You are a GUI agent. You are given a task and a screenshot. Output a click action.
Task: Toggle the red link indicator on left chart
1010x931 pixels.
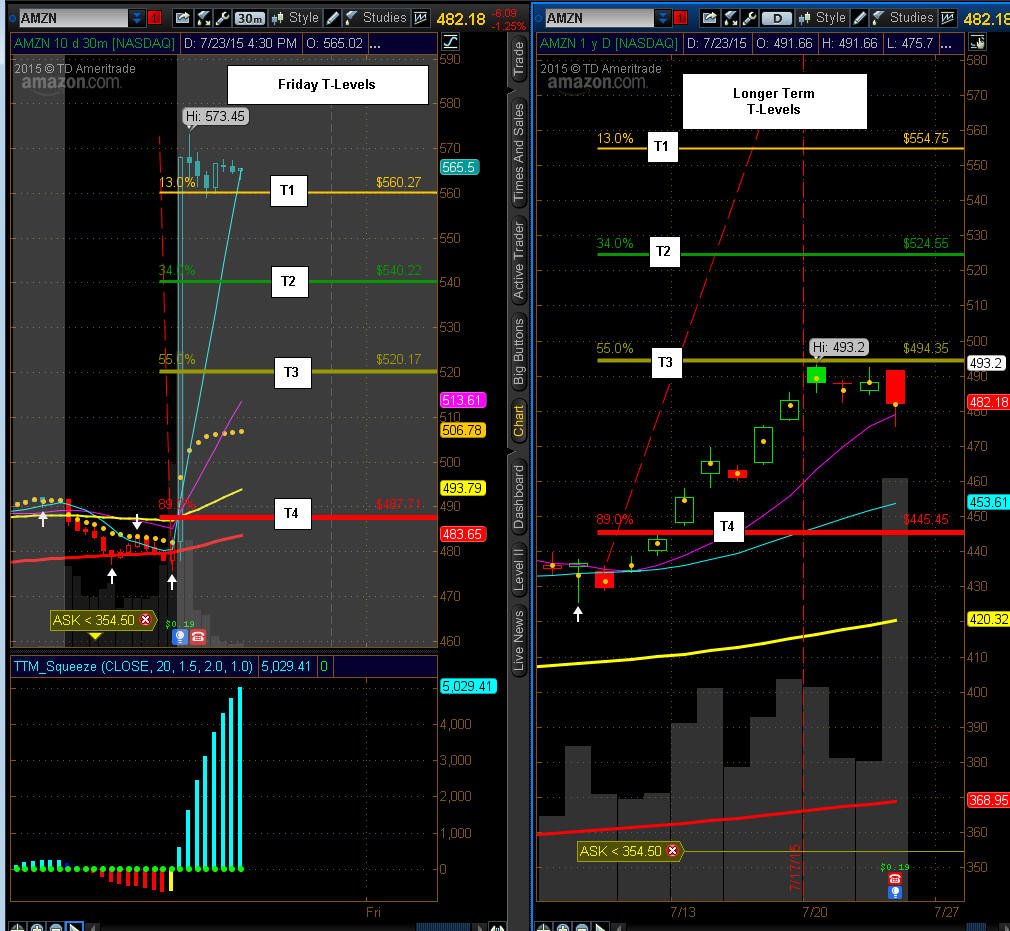click(x=155, y=18)
